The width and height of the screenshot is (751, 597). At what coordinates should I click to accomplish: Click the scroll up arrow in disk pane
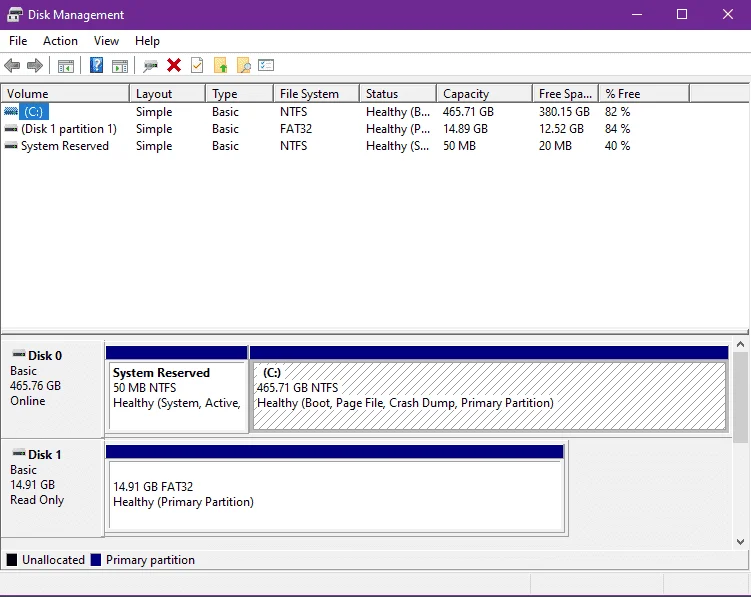point(740,344)
